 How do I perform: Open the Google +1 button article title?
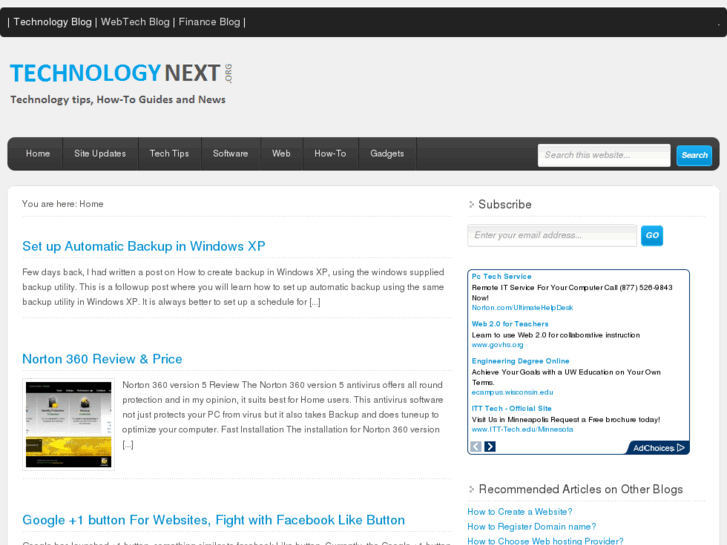pos(213,520)
